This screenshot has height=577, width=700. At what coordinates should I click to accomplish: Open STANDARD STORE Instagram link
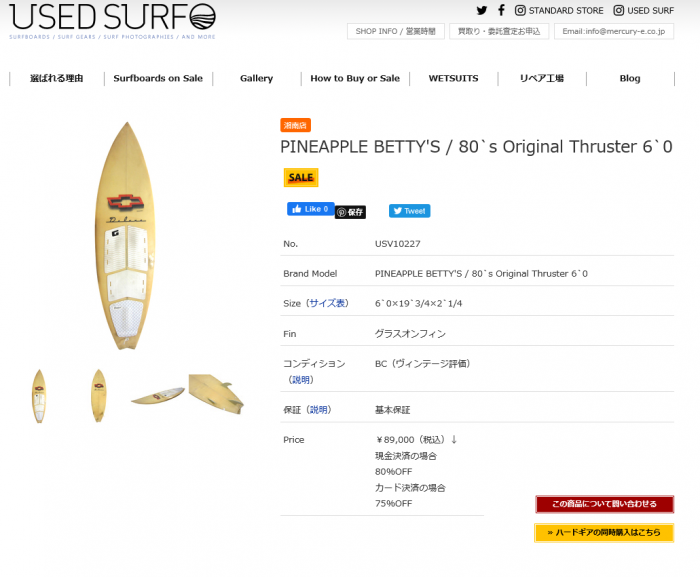559,11
